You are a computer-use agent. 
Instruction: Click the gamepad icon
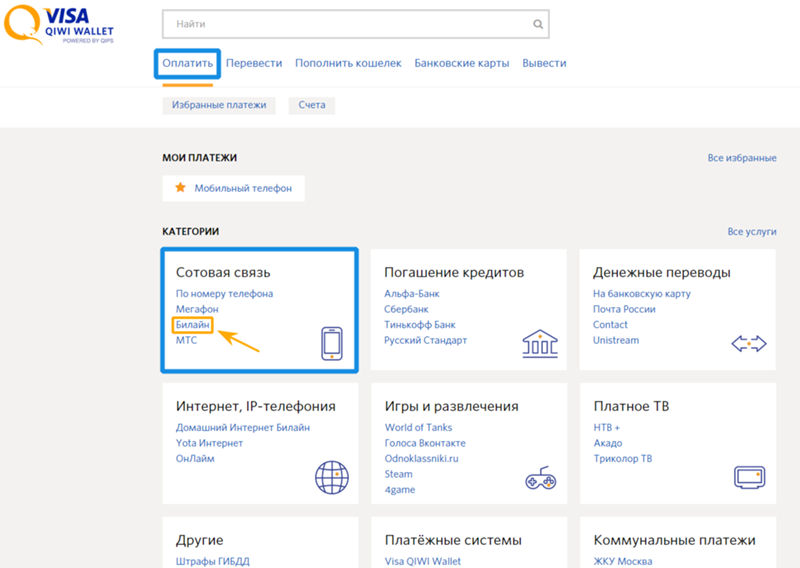tap(541, 478)
